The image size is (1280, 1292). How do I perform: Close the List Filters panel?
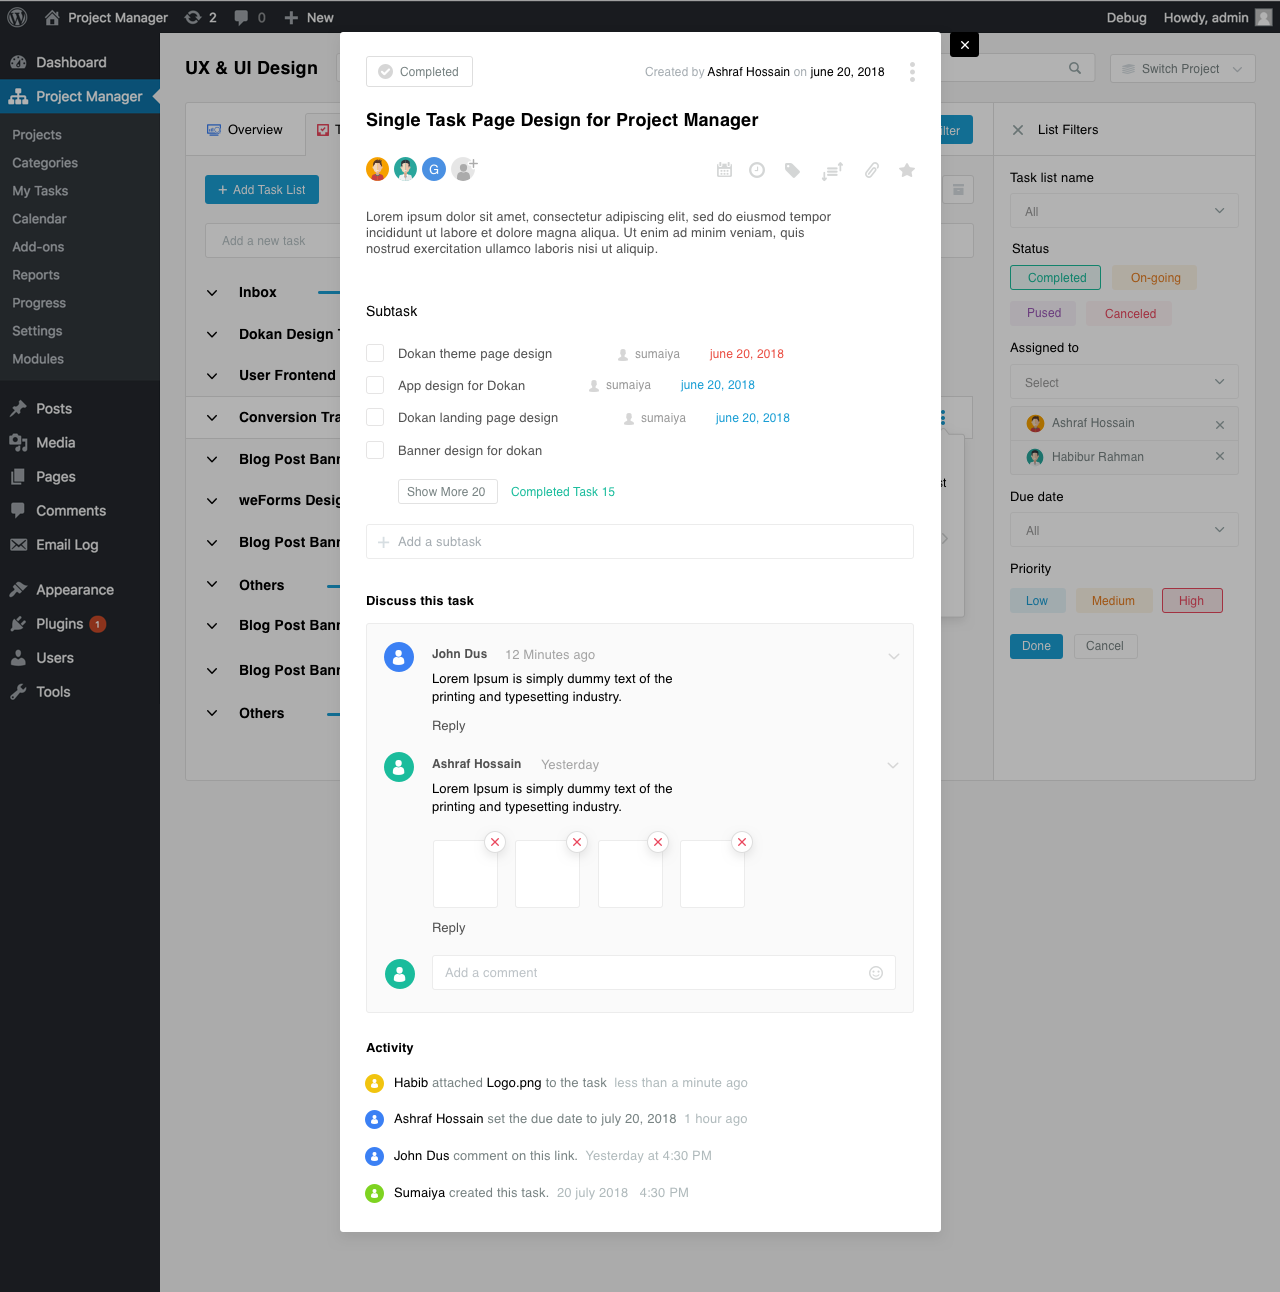click(1018, 130)
